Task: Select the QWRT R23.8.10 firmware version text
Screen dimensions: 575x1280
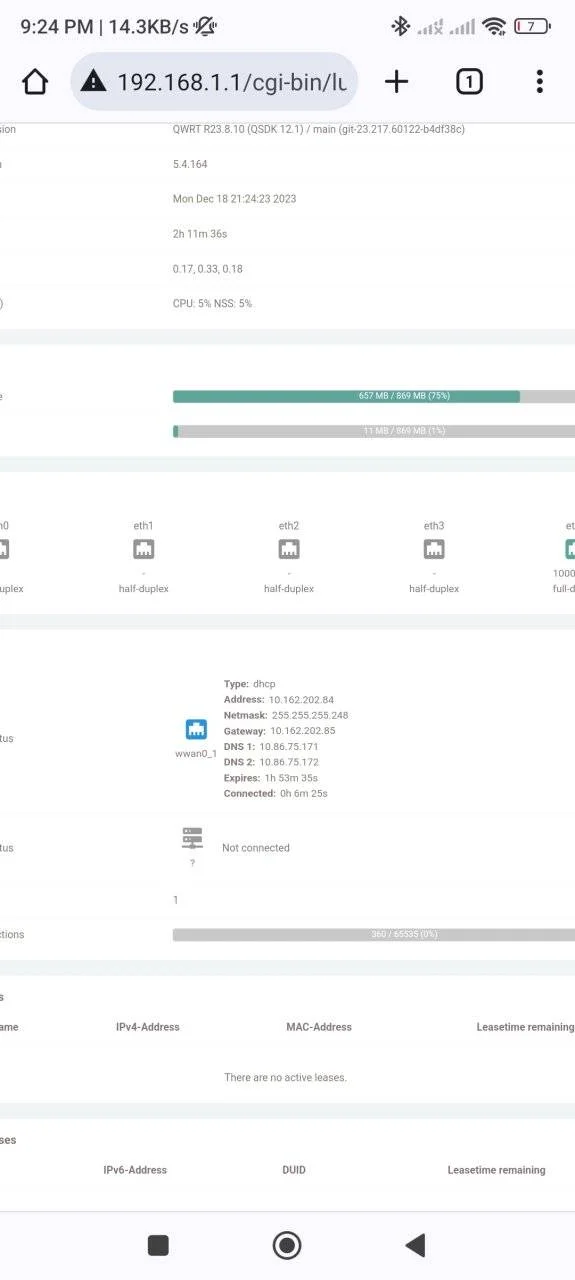Action: coord(319,129)
